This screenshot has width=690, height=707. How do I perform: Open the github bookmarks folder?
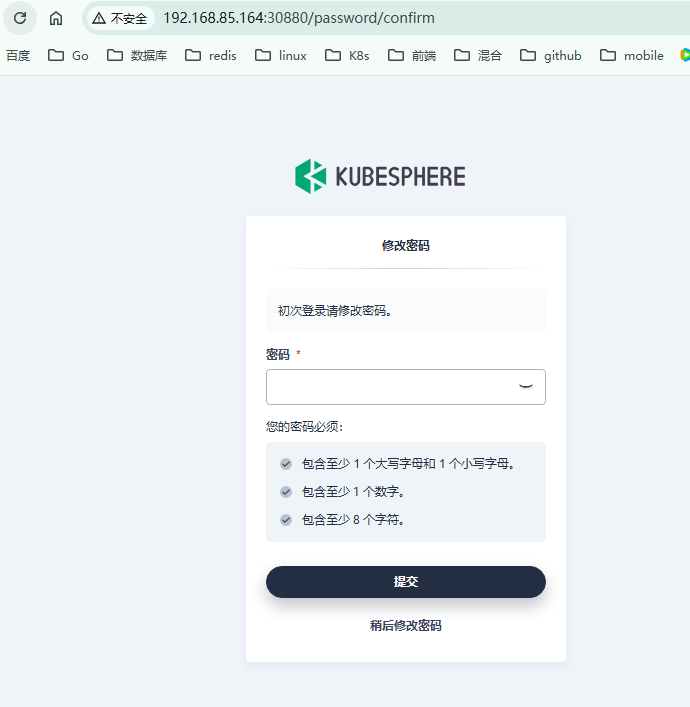tap(551, 55)
